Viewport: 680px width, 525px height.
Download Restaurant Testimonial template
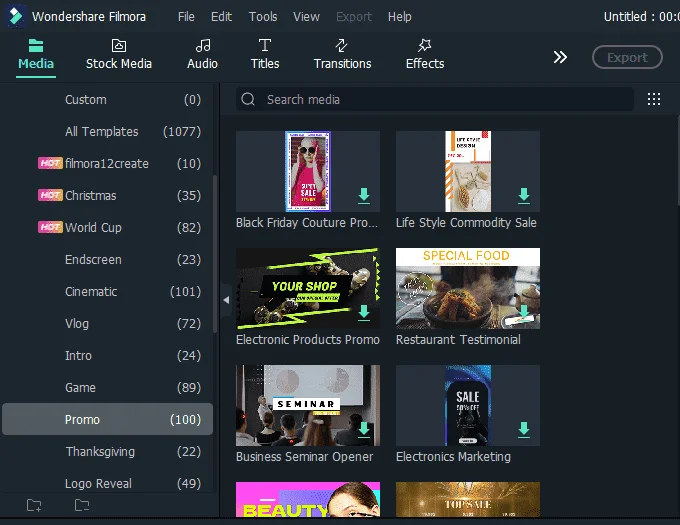[524, 313]
